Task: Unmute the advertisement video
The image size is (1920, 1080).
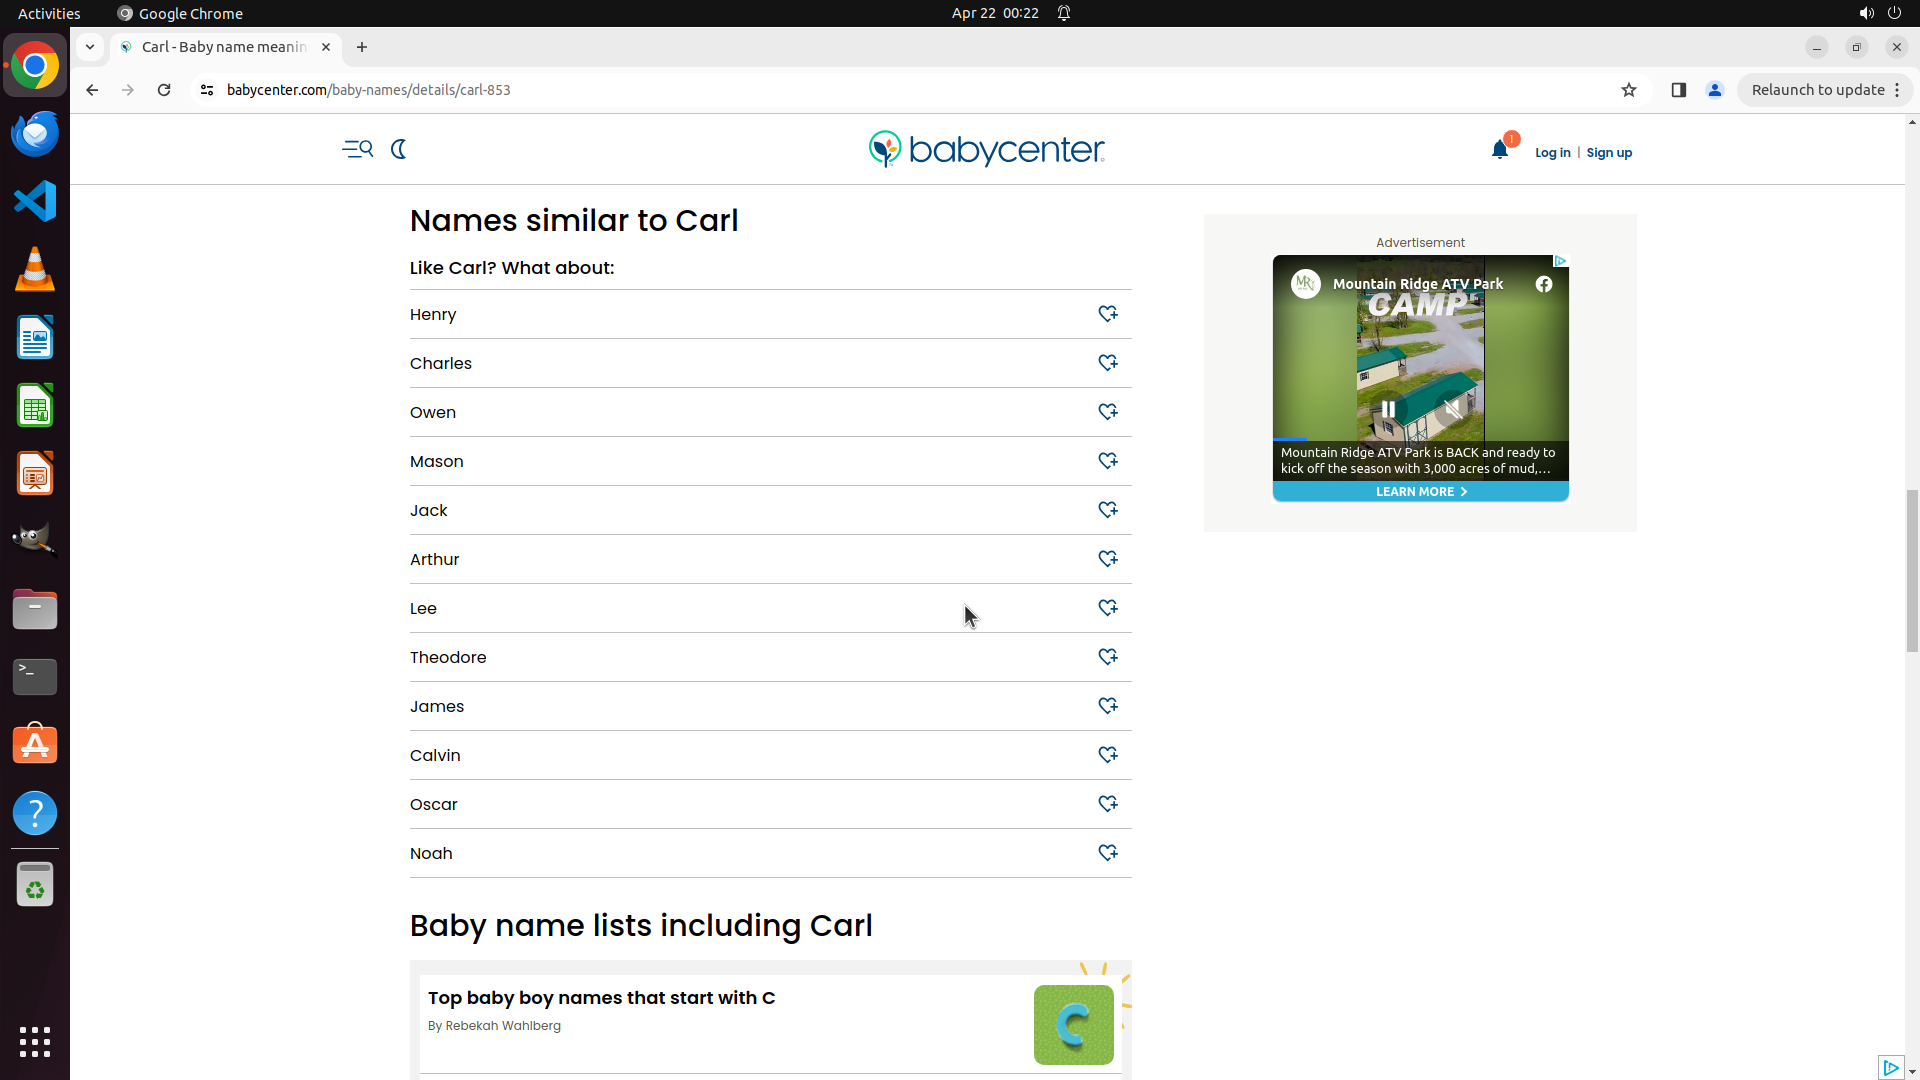Action: tap(1452, 409)
